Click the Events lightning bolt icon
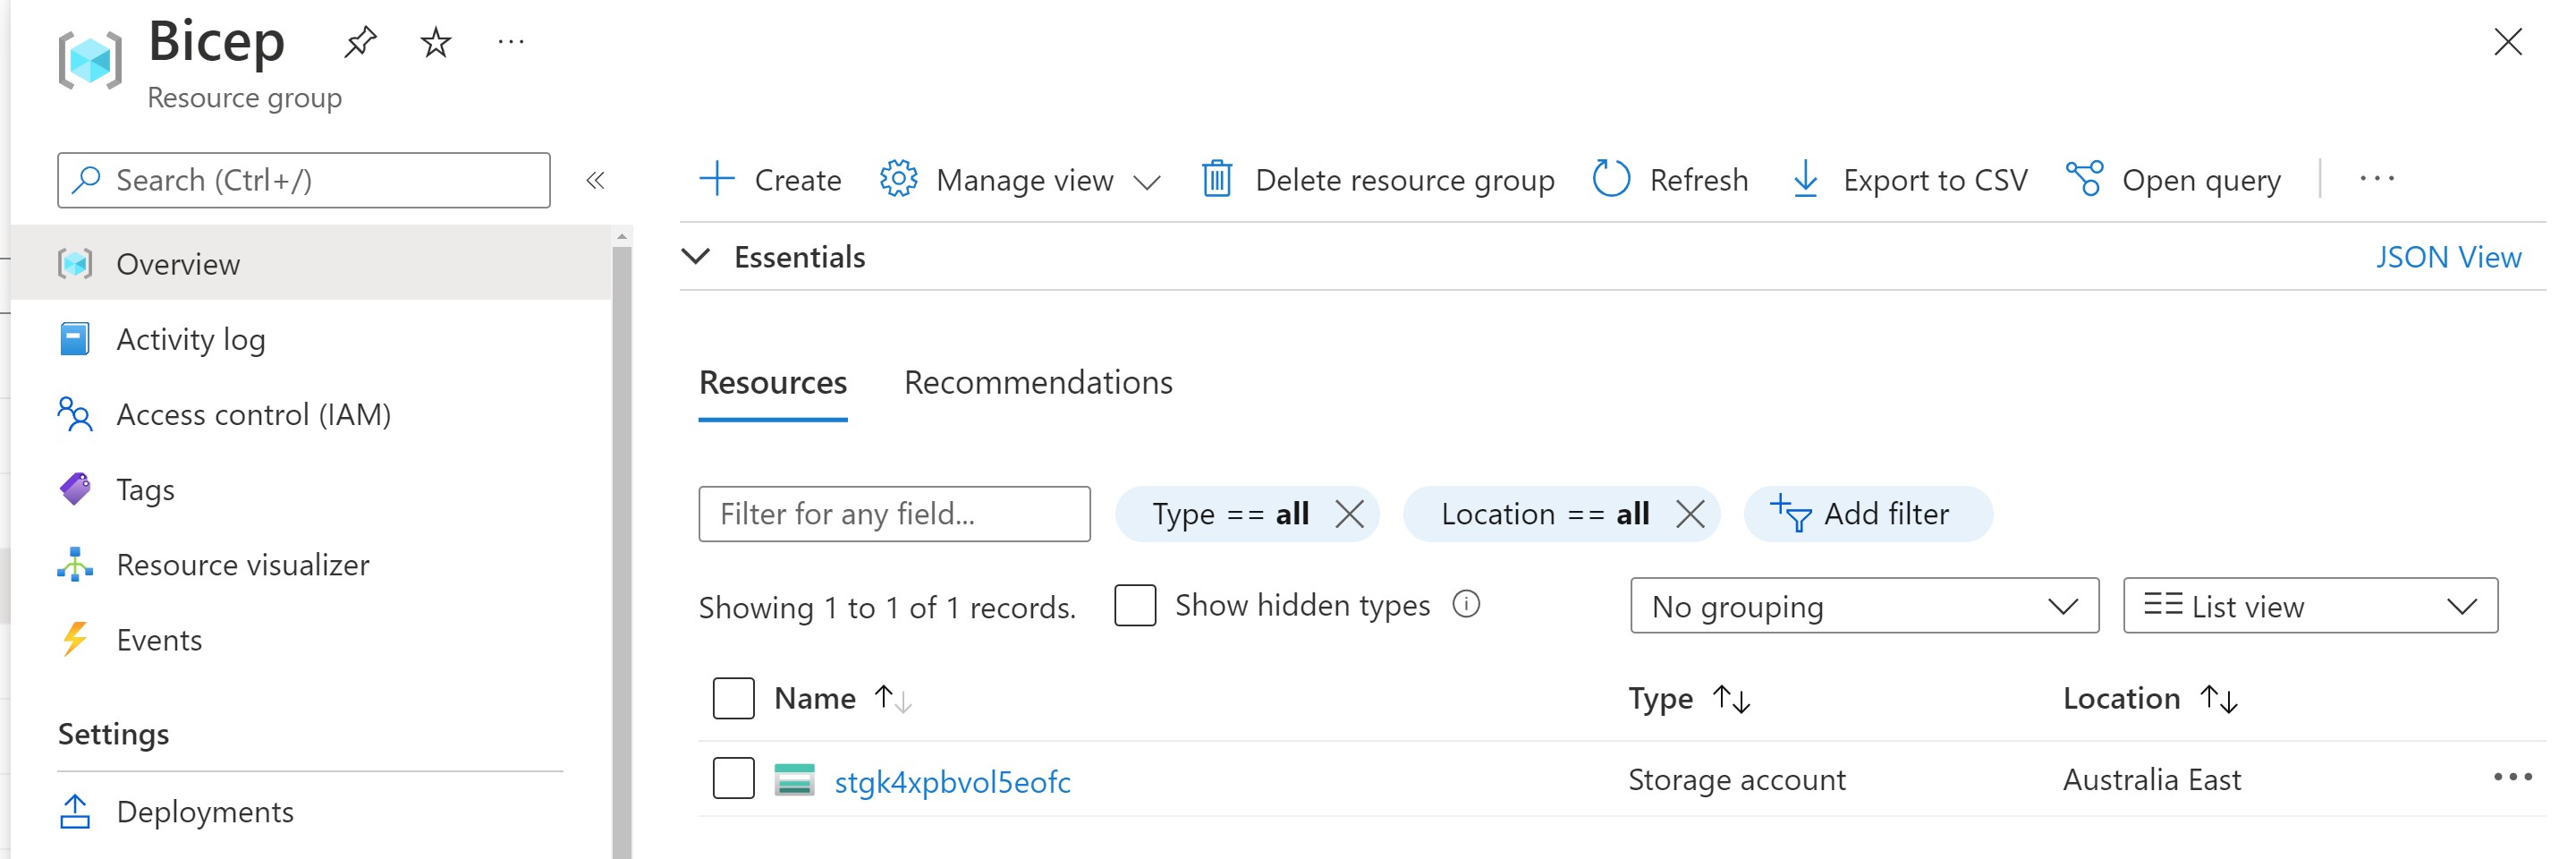The height and width of the screenshot is (859, 2576). [75, 639]
